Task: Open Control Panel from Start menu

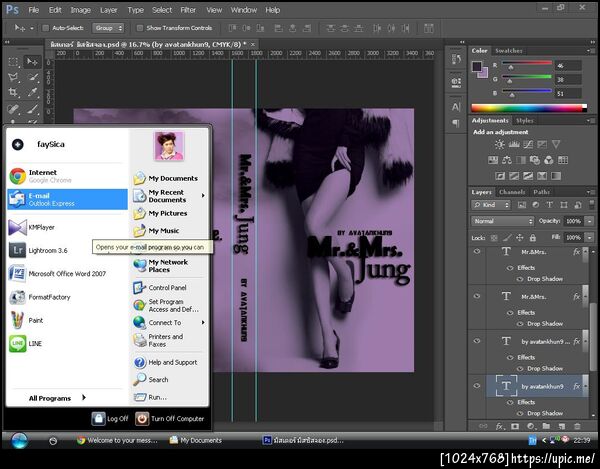Action: pyautogui.click(x=168, y=288)
